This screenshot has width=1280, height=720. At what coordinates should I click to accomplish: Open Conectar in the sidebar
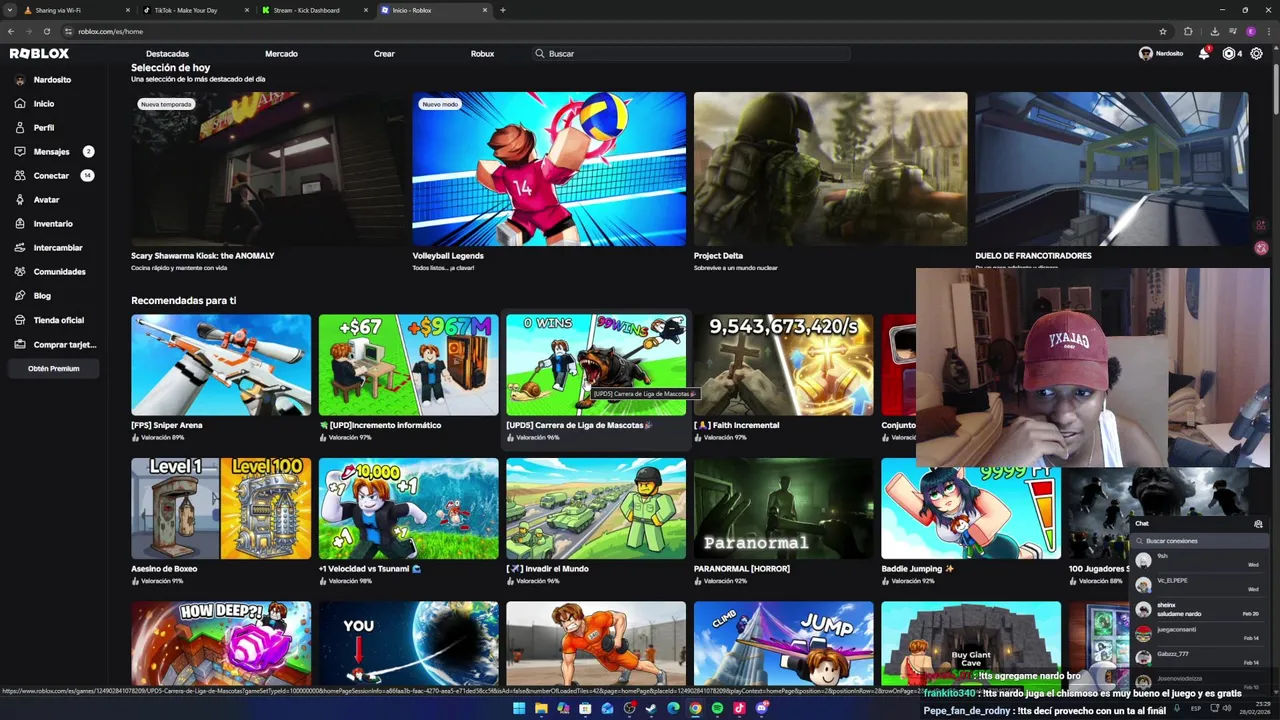[52, 176]
